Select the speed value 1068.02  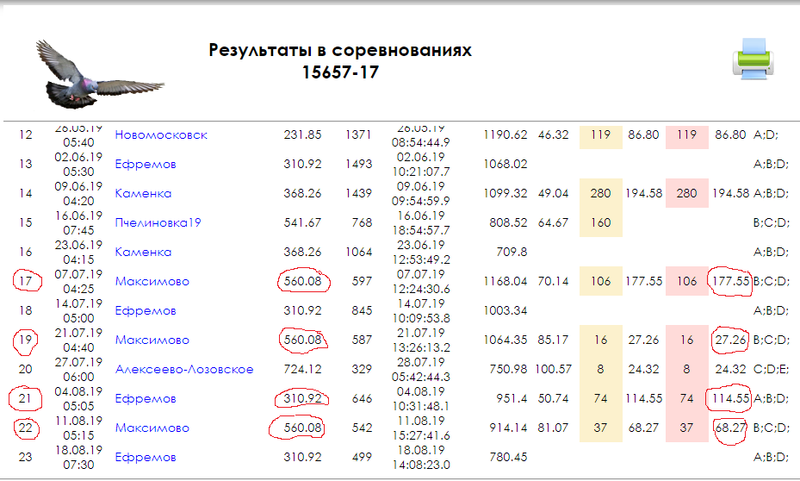(505, 164)
